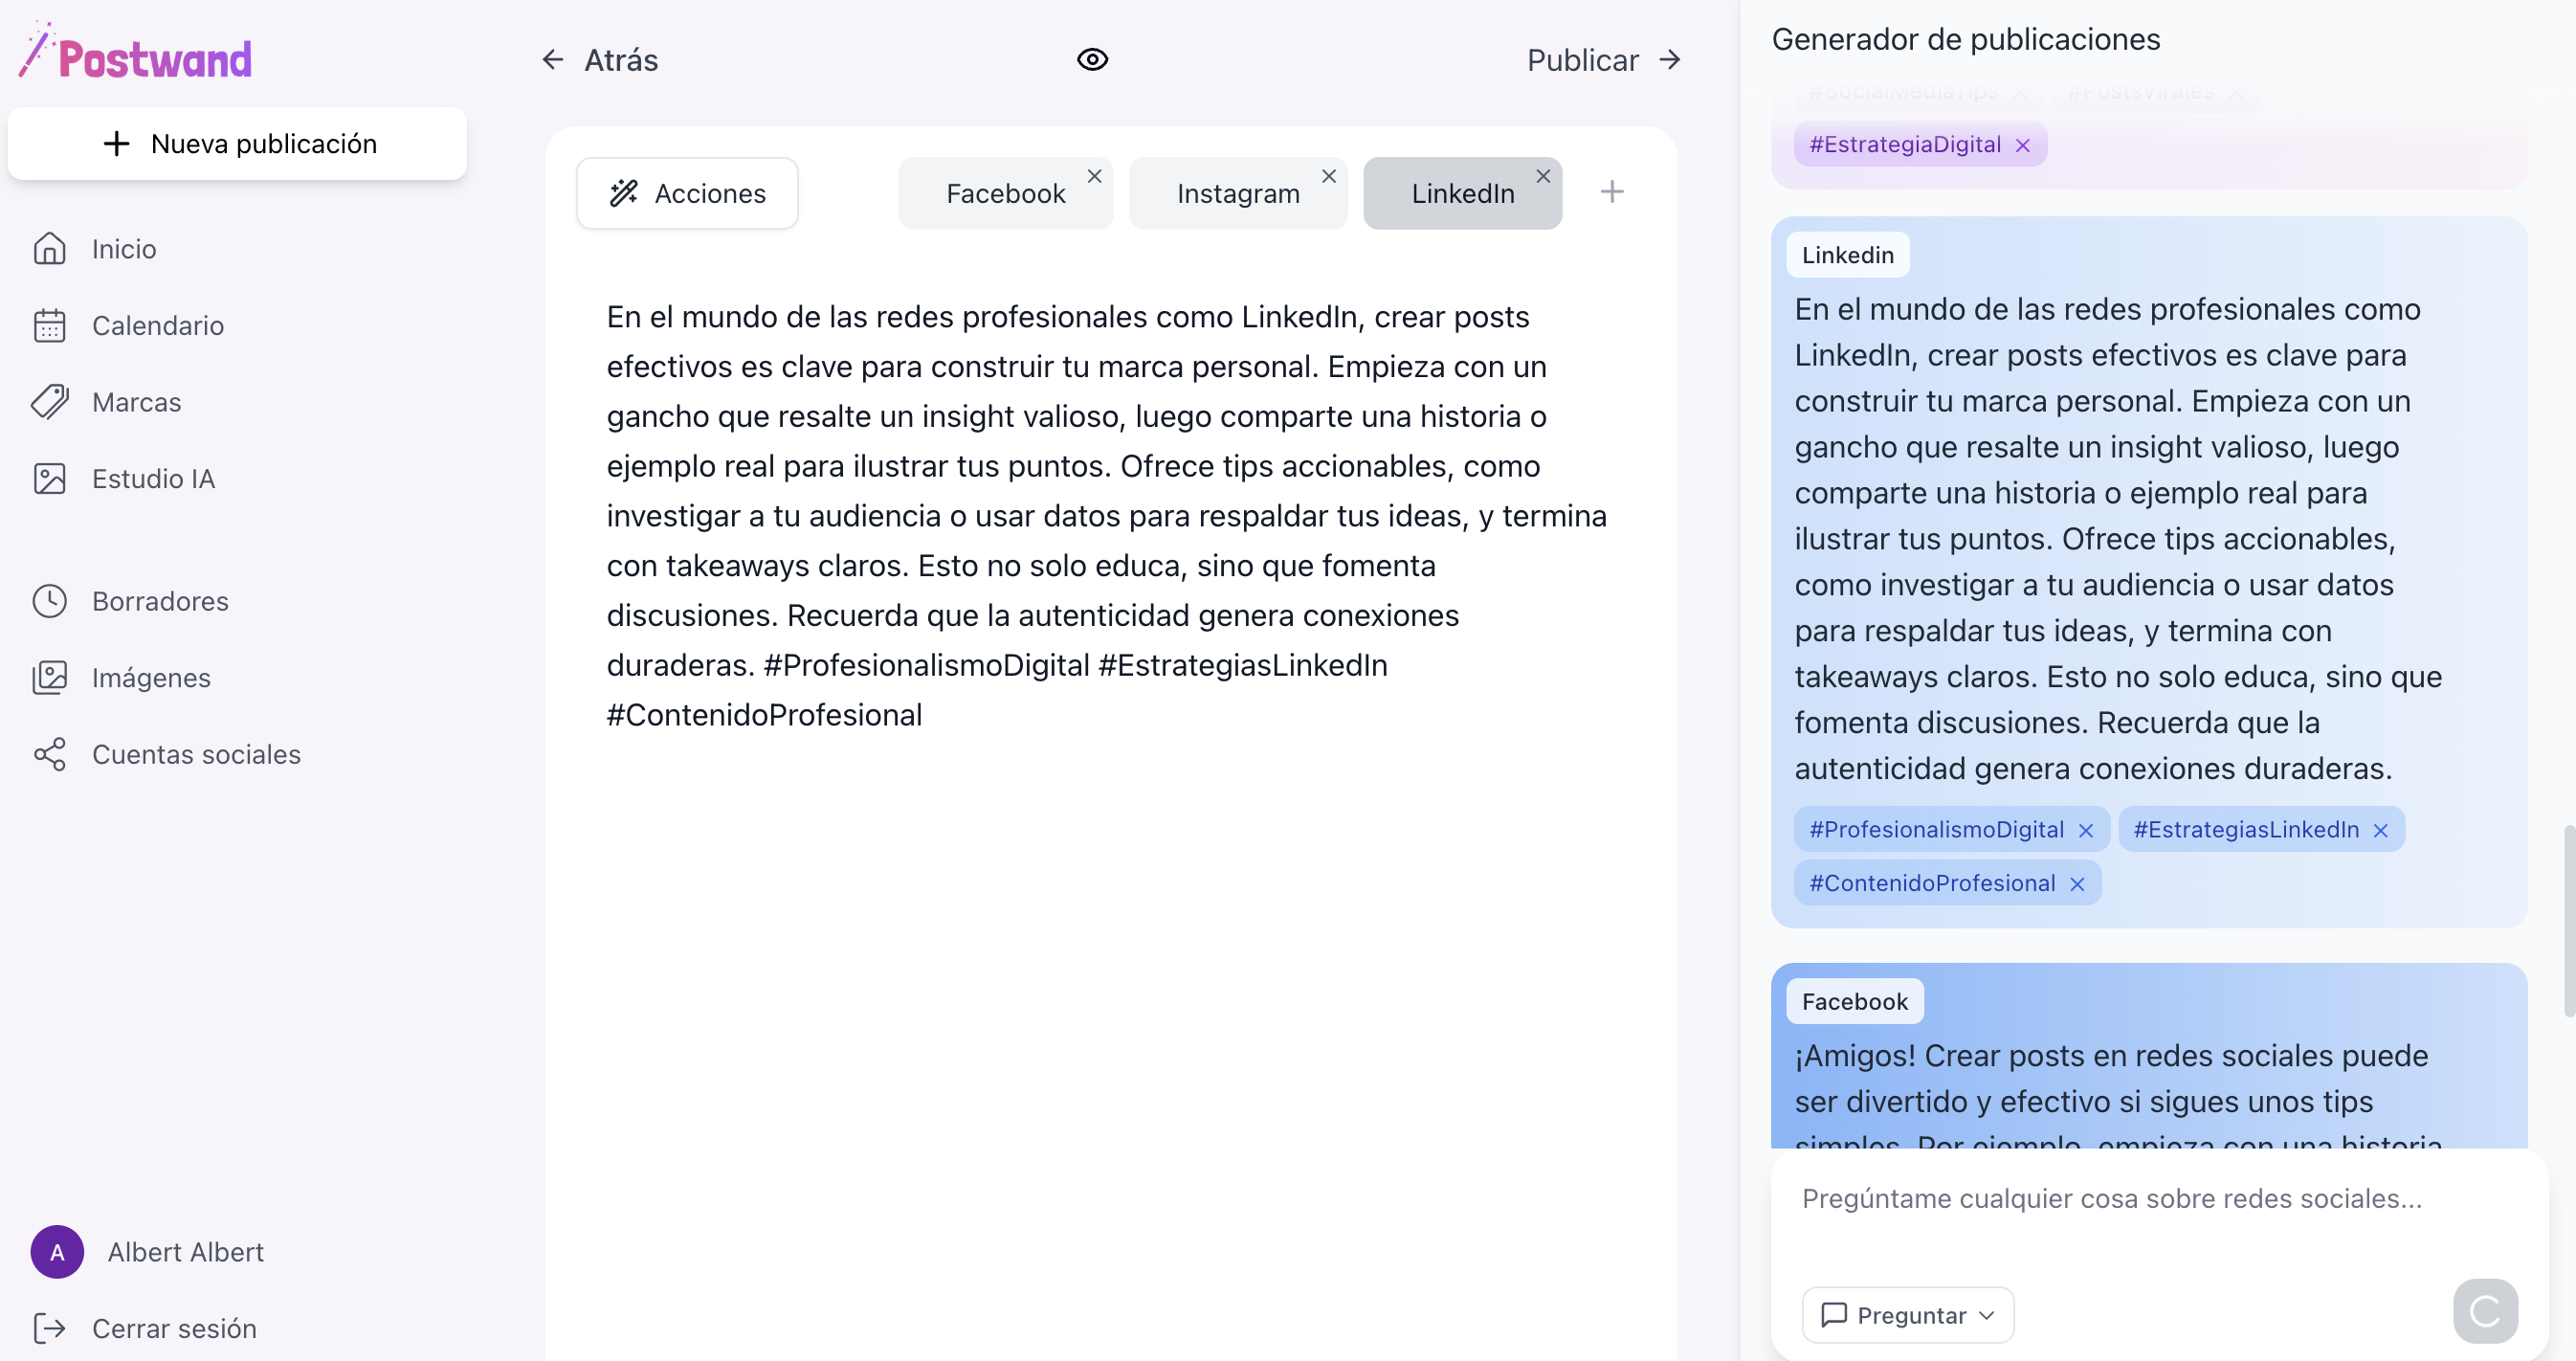Open the Acciones menu

coord(687,193)
